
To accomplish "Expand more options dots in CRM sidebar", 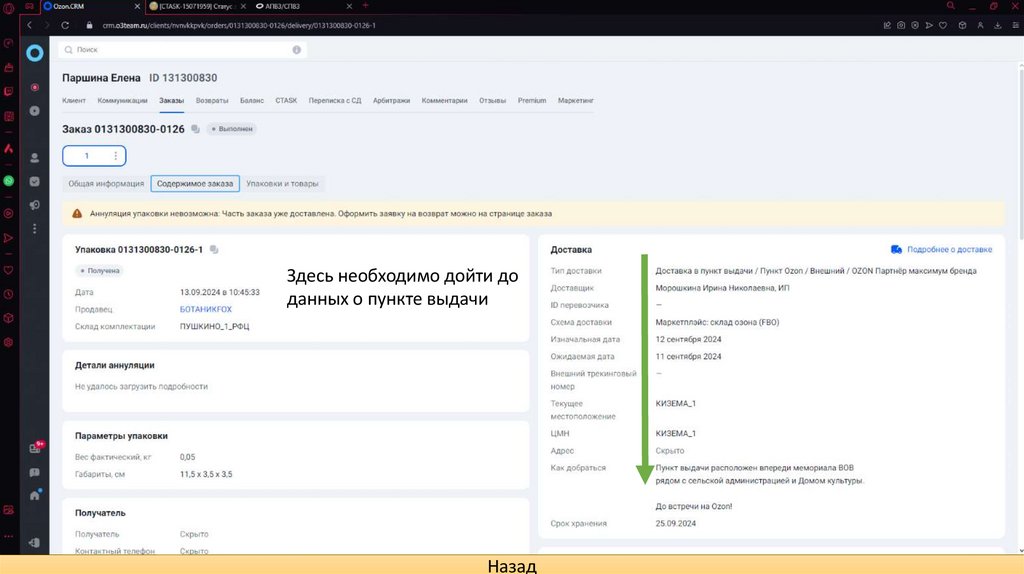I will [x=35, y=229].
